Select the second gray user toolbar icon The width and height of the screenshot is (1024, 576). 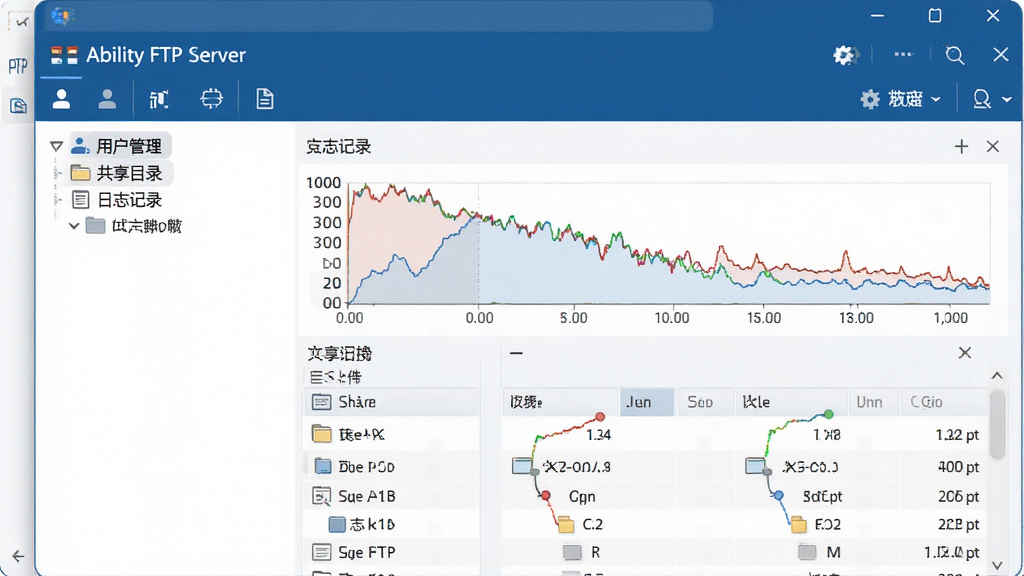point(107,99)
